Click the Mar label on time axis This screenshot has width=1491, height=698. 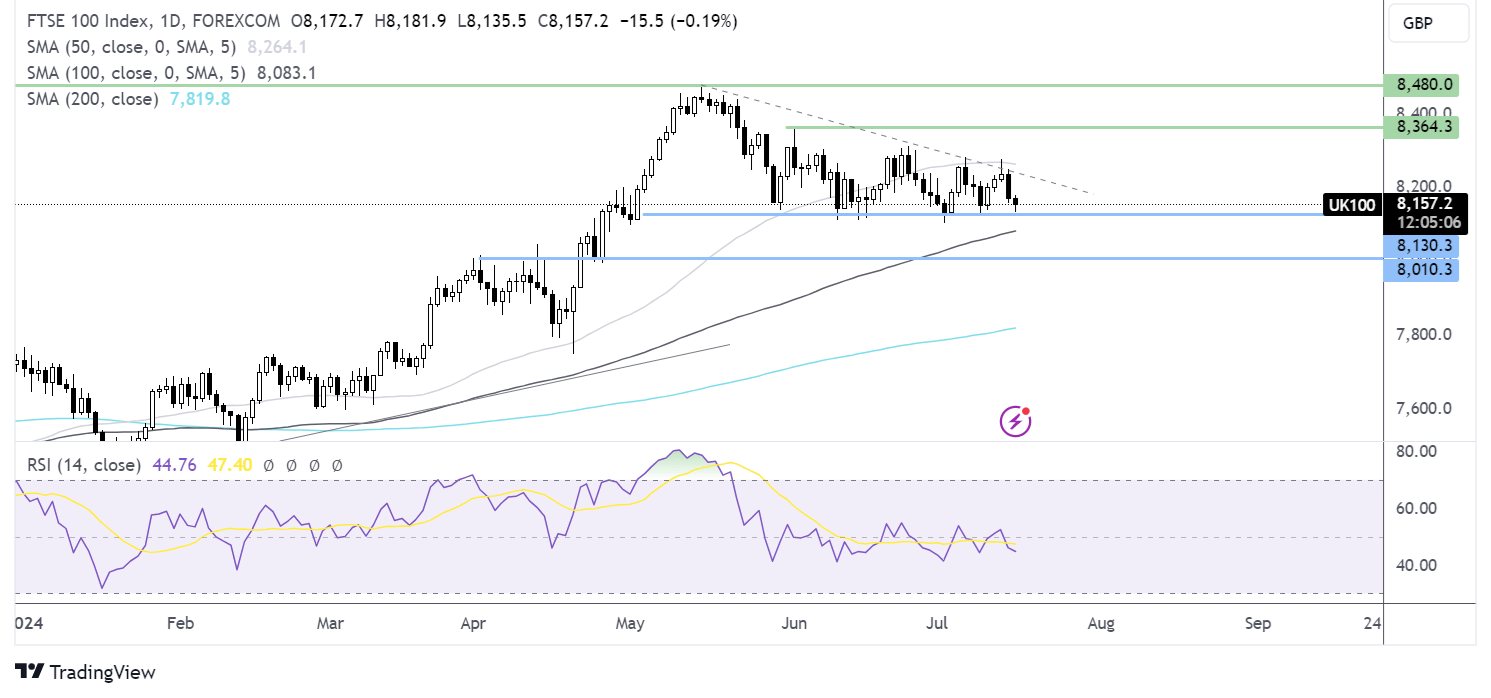[x=330, y=624]
